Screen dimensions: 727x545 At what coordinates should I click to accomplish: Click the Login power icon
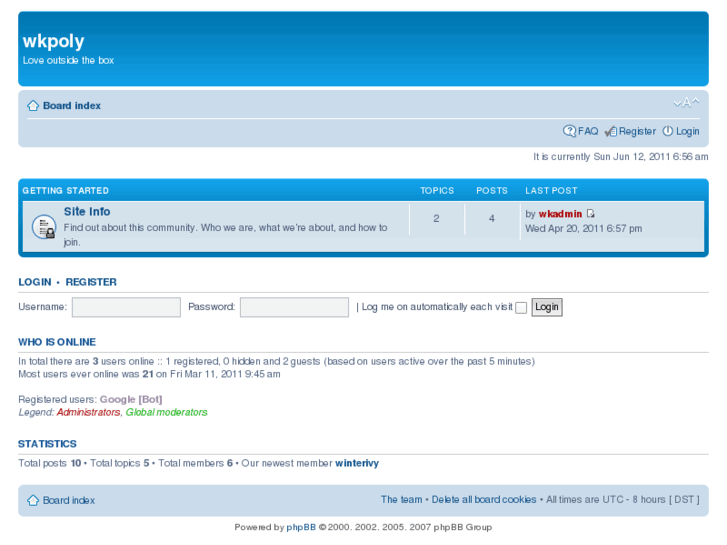(668, 131)
